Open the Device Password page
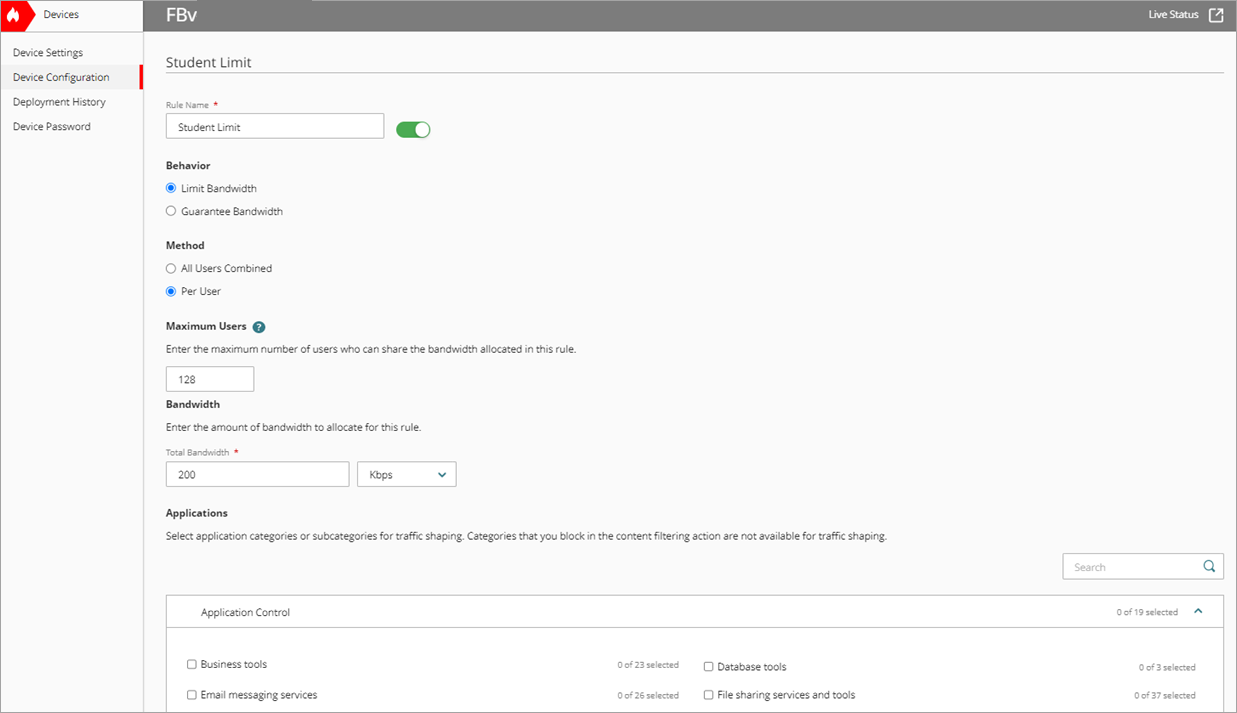This screenshot has height=713, width=1237. [x=52, y=126]
